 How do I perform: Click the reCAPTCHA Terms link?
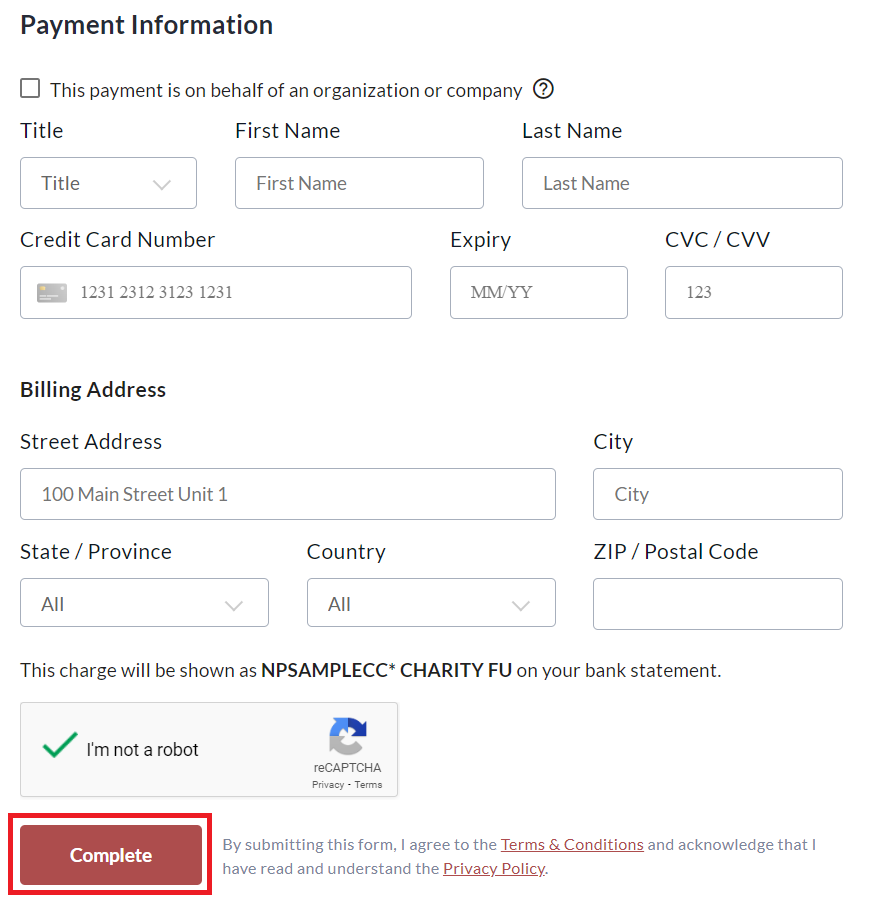point(368,785)
